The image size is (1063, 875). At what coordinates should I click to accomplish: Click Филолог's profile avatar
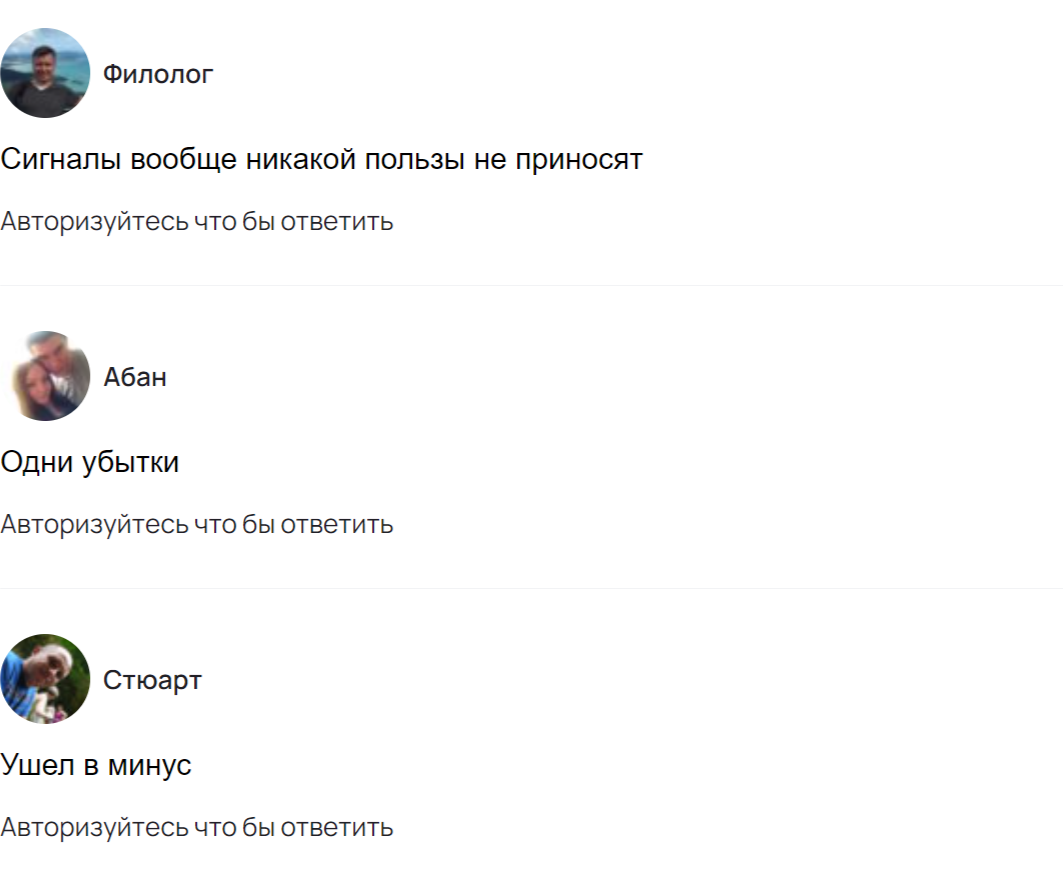45,73
